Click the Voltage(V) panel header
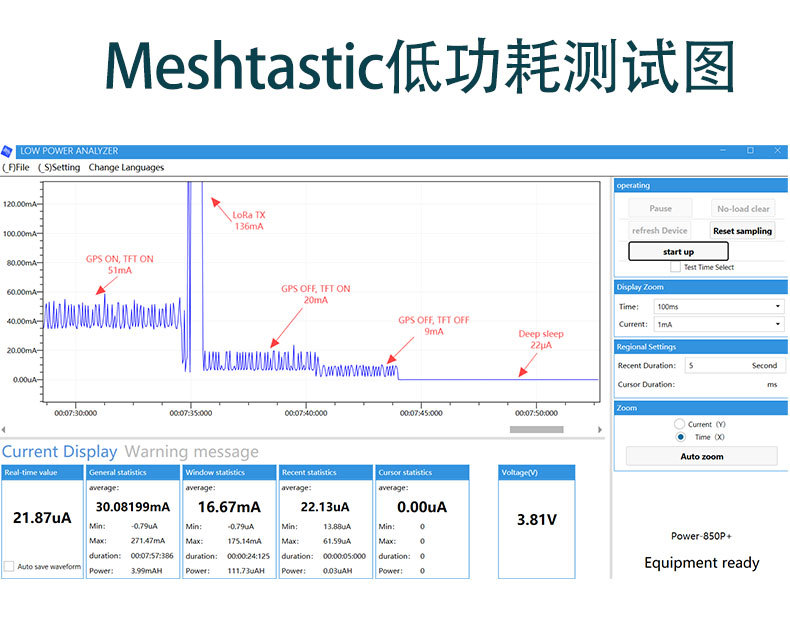790x628 pixels. [x=537, y=472]
